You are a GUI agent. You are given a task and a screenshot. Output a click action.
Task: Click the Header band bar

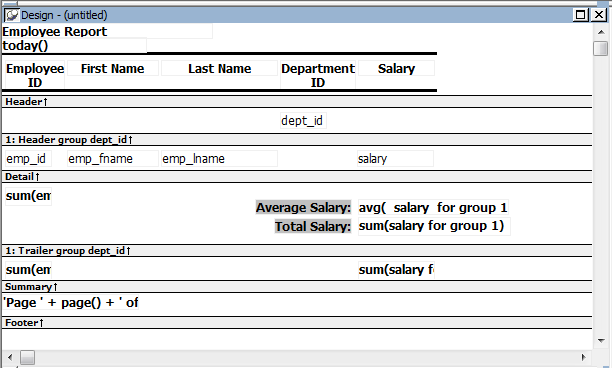[297, 102]
